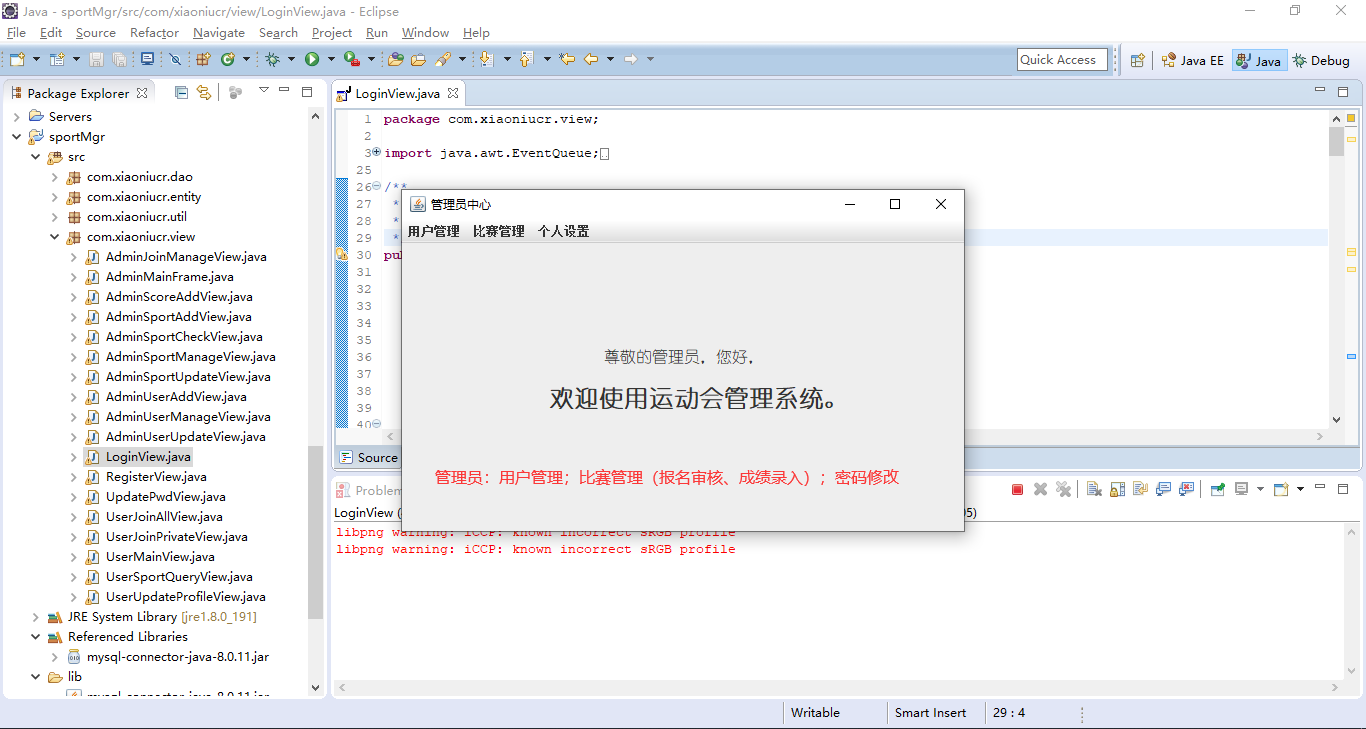Open the Window menu
1366x729 pixels.
(x=425, y=33)
